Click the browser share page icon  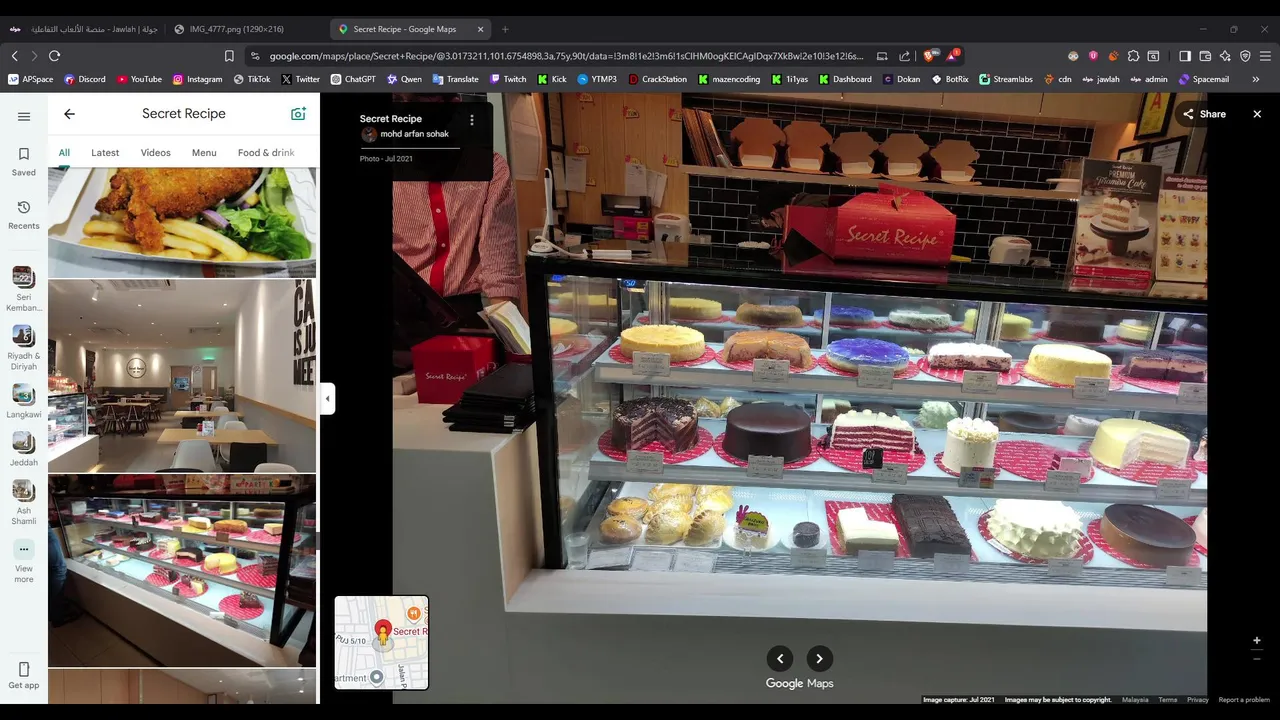click(x=905, y=56)
